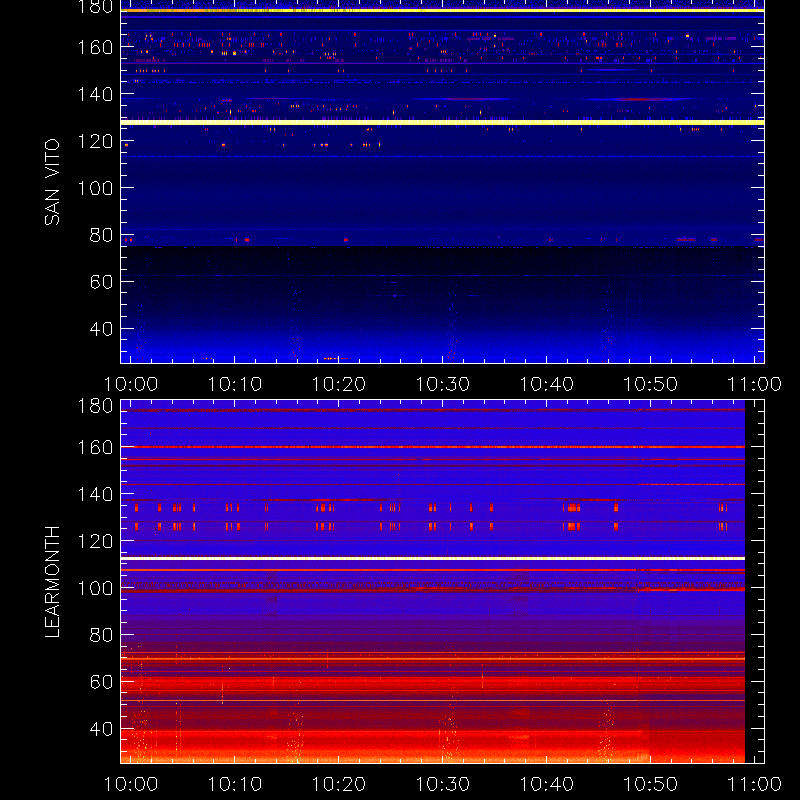Select the 80 tick label on Learmonth plot
Screen dimensions: 800x800
(101, 635)
